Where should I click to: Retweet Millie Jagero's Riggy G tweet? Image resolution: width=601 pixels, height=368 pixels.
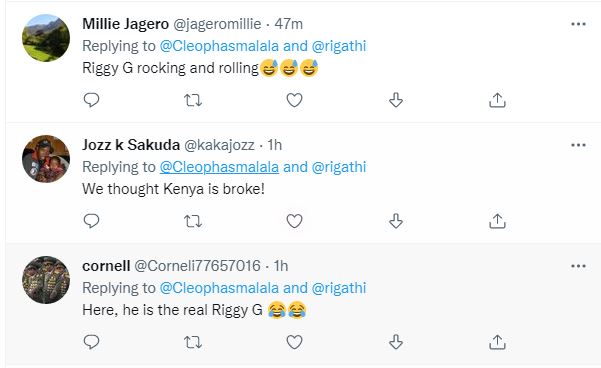[x=193, y=100]
